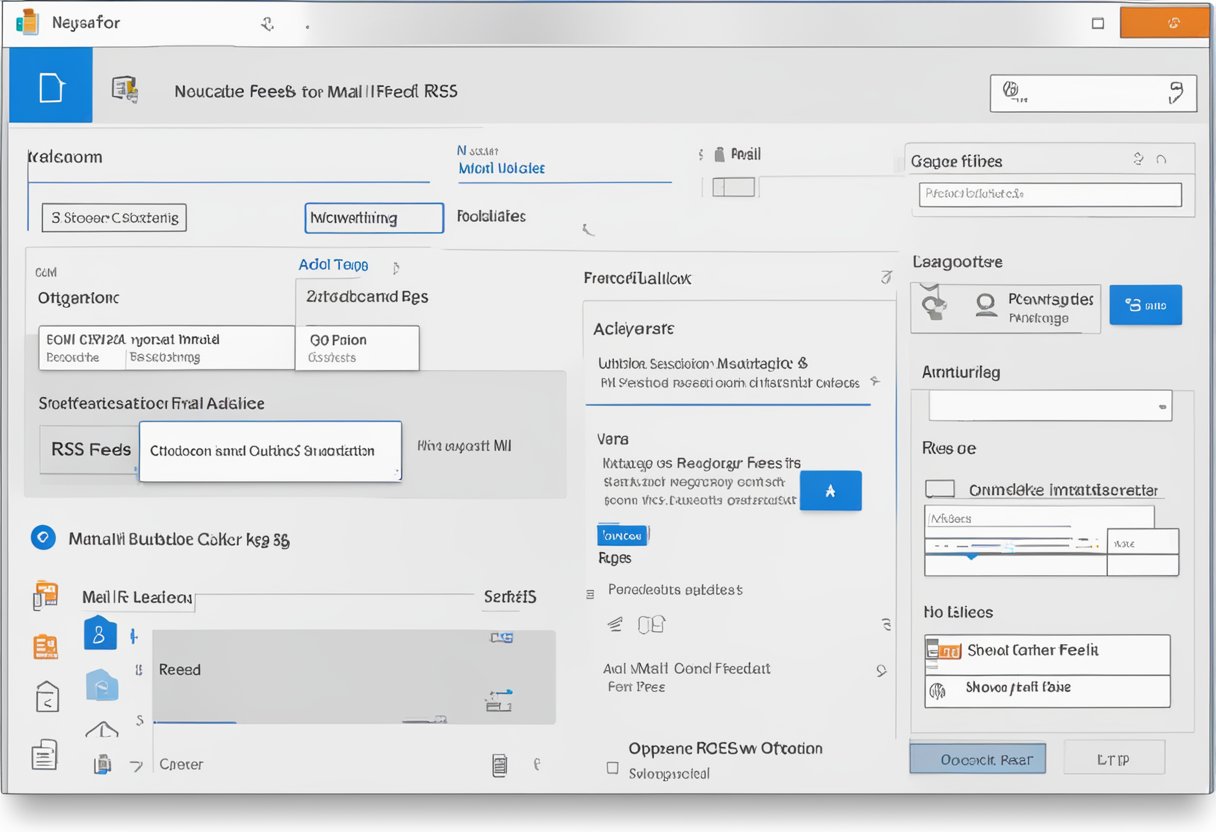Switch to the Mail R Ledeou tab
The image size is (1216, 832).
[138, 596]
